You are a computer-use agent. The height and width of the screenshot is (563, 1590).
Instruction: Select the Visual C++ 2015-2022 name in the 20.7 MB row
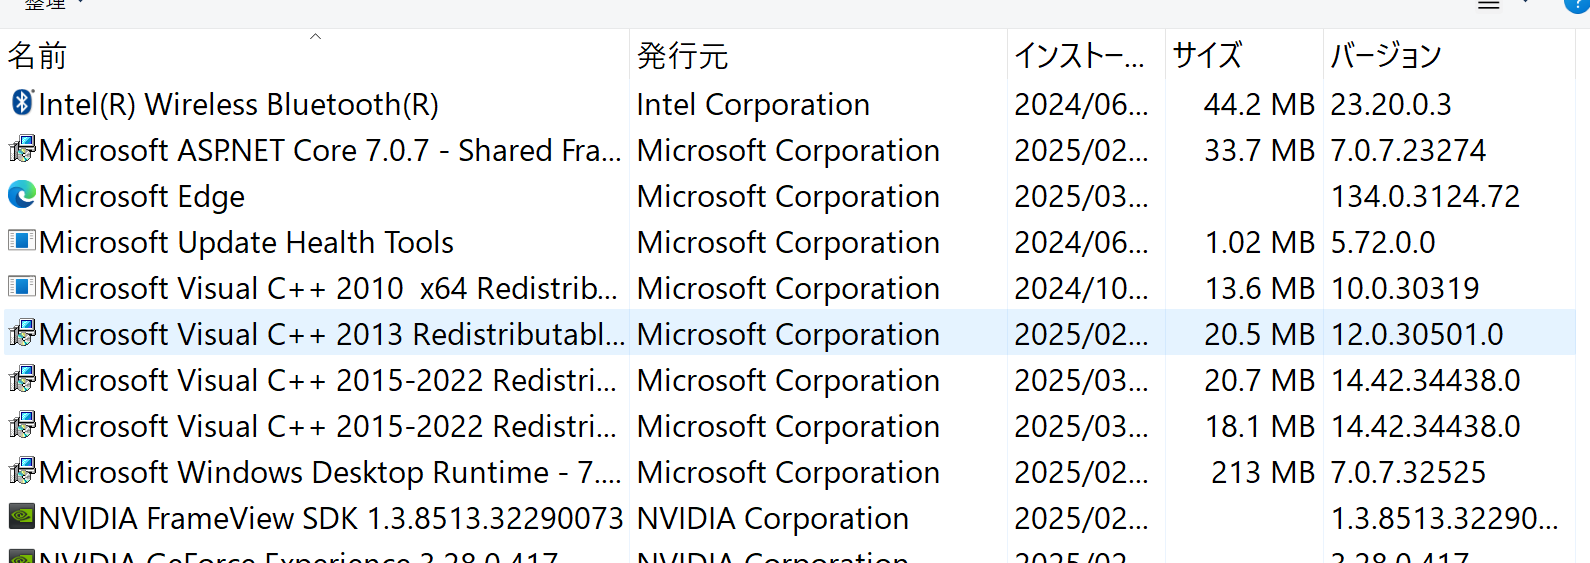click(328, 380)
